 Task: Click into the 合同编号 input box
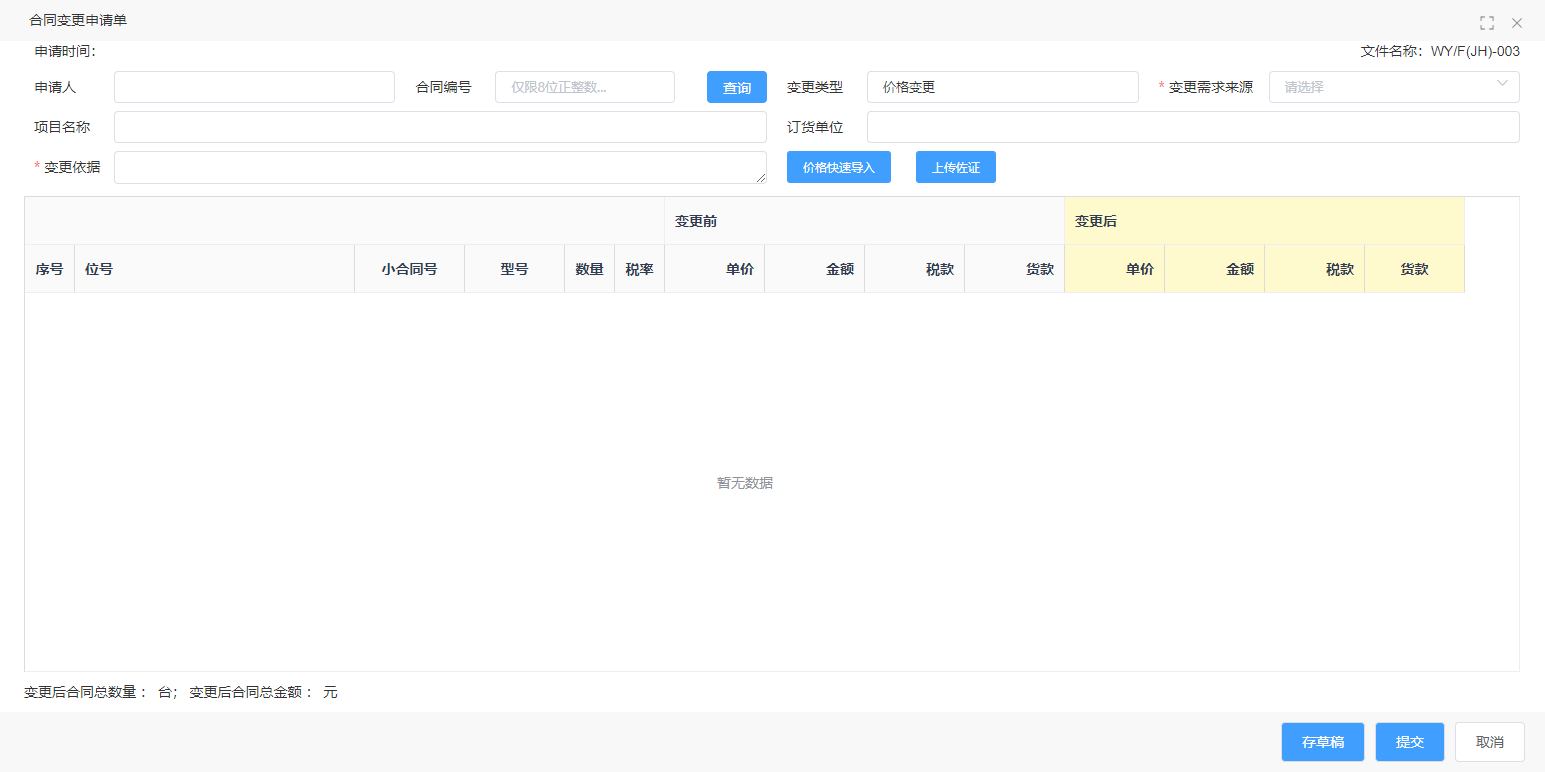[584, 87]
